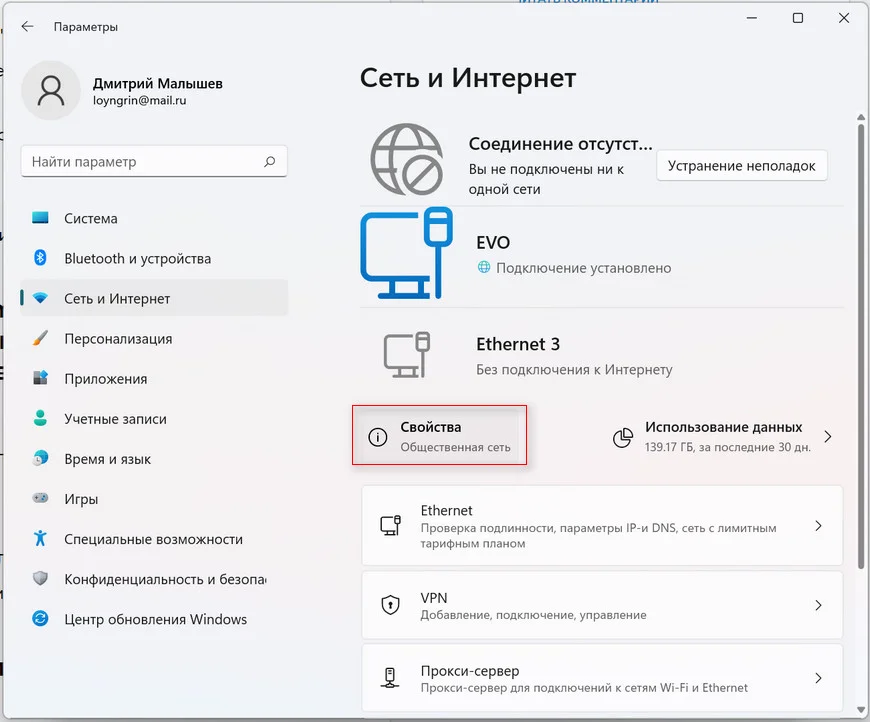Screen dimensions: 870x722
Task: Select Персонализация in the sidebar
Action: [118, 339]
